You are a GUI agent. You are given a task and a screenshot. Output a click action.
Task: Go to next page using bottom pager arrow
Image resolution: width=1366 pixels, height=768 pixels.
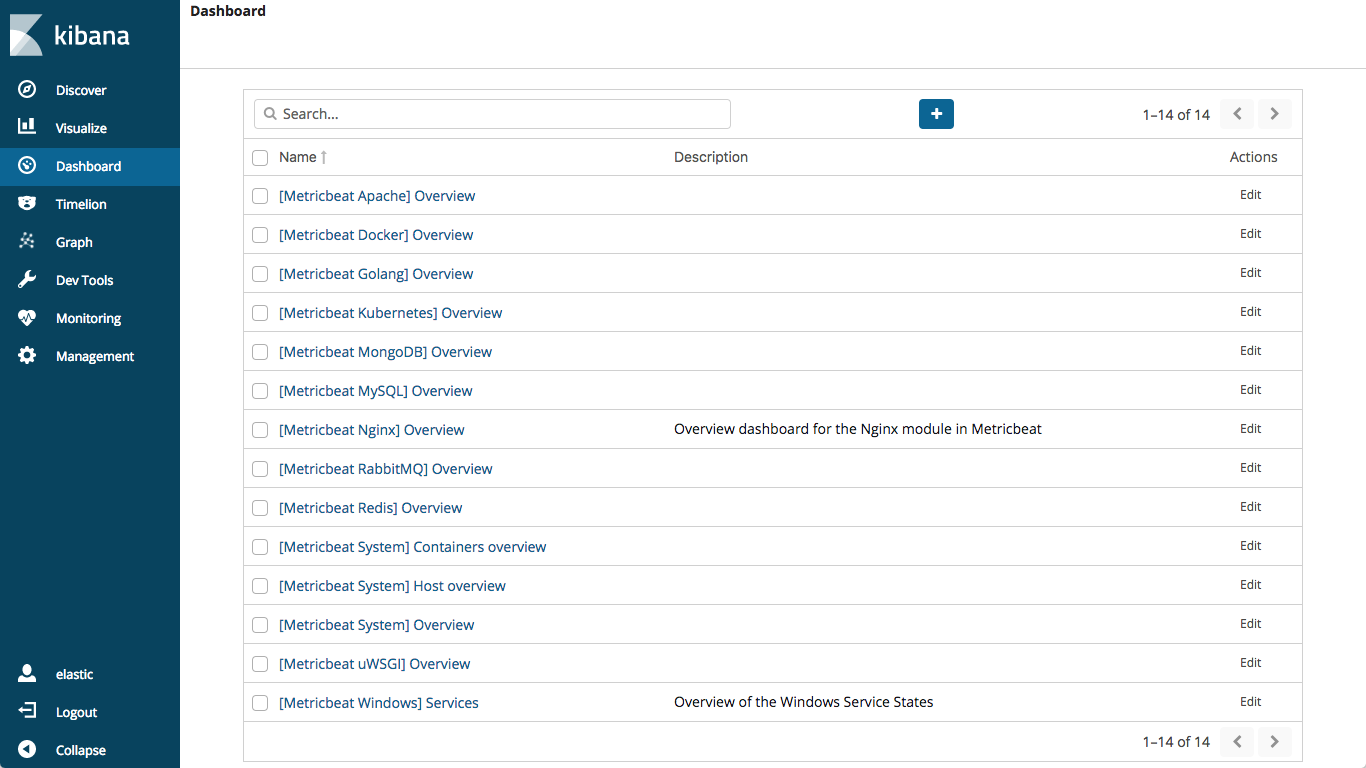pyautogui.click(x=1274, y=742)
